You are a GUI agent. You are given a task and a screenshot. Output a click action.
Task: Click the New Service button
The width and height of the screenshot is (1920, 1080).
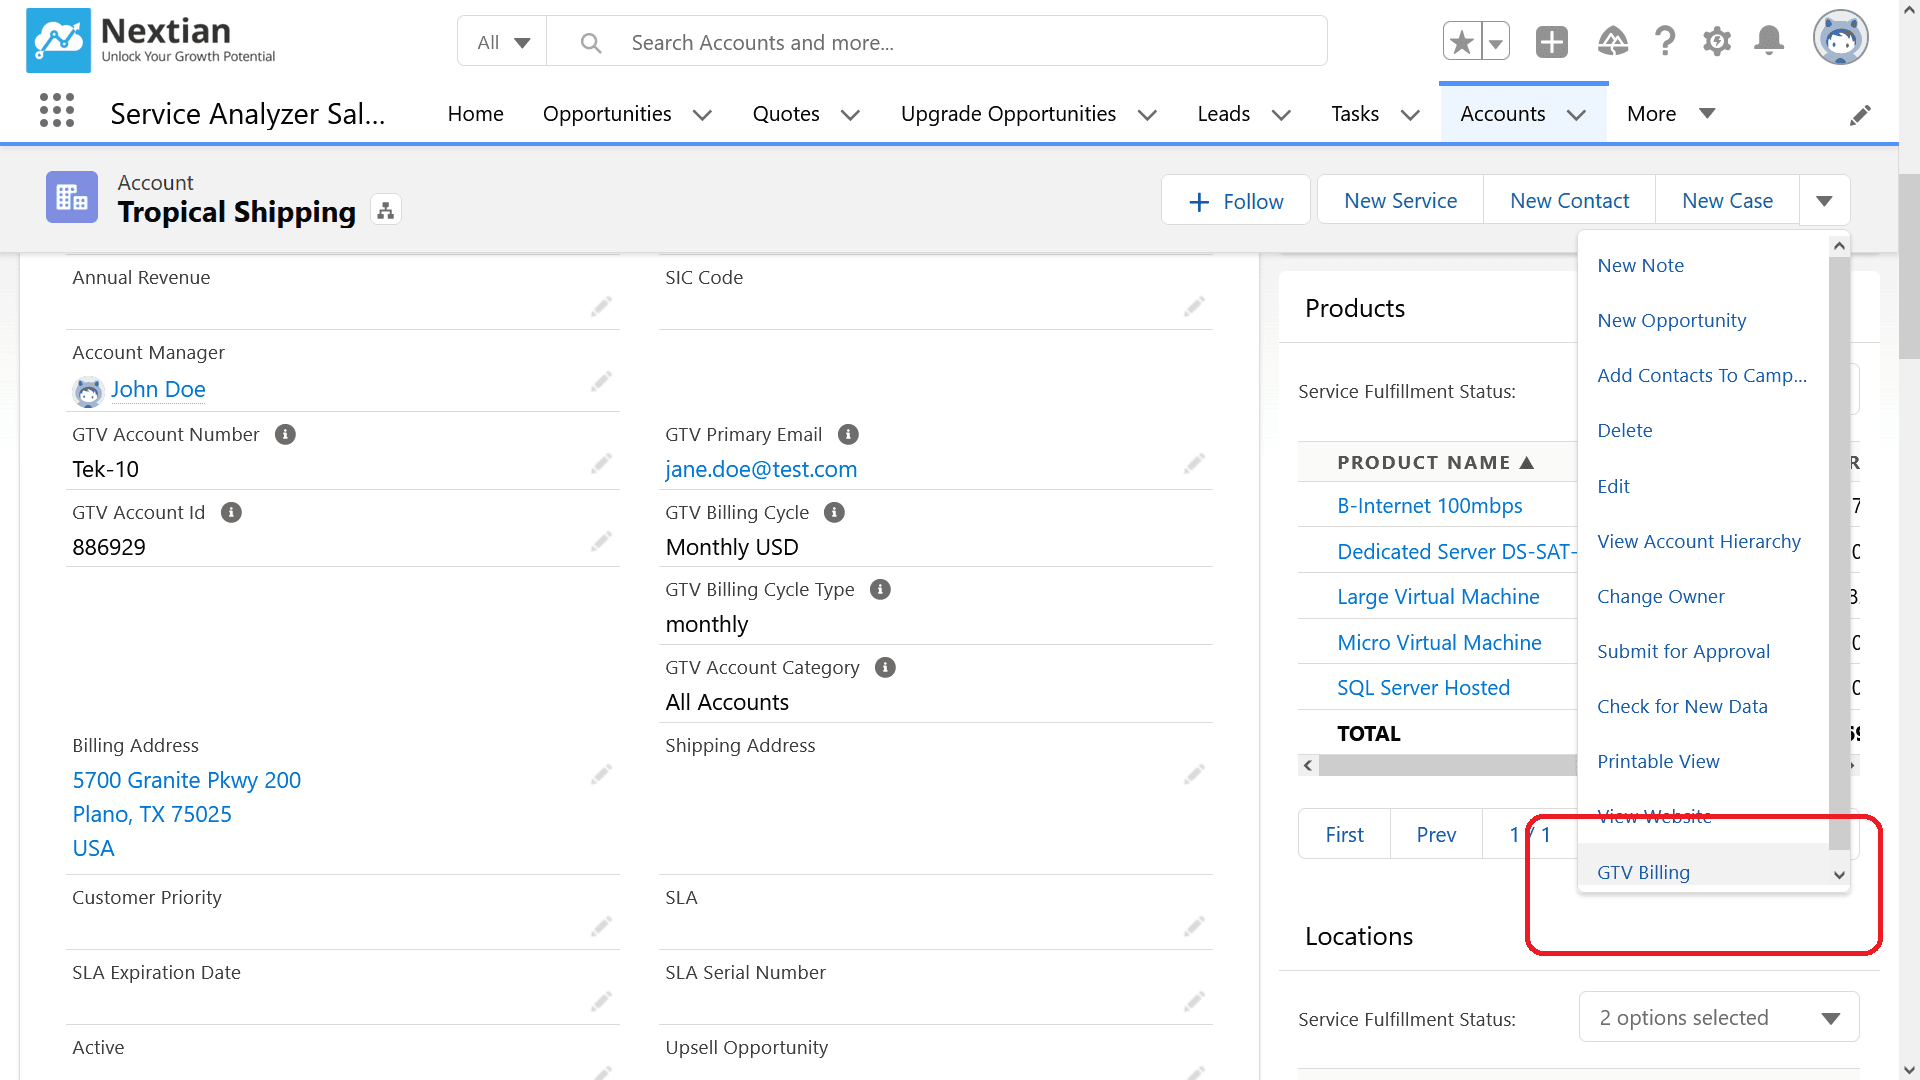point(1400,201)
